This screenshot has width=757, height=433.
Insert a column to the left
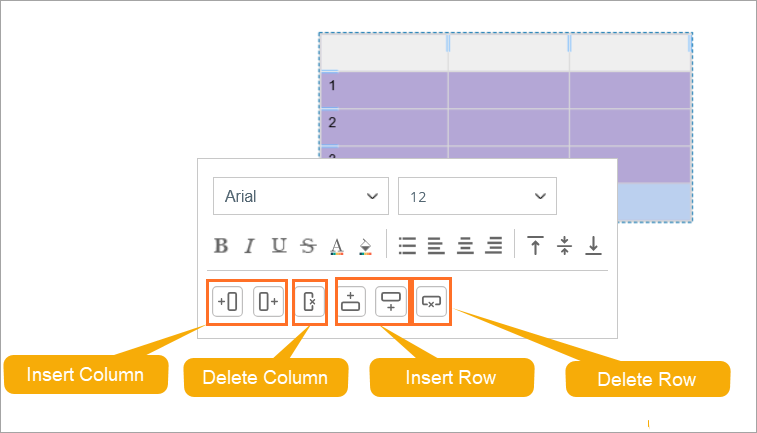click(x=227, y=301)
